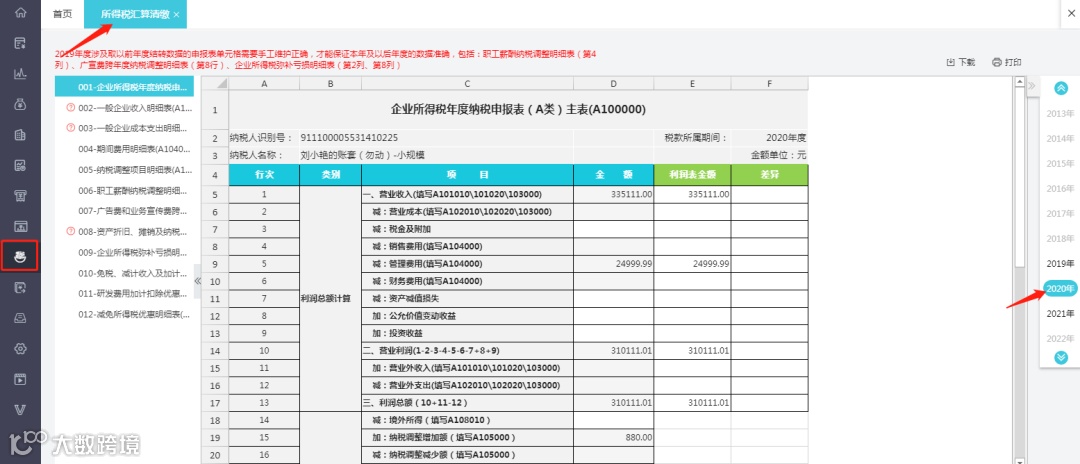Viewport: 1080px width, 464px height.
Task: Click the 减：营业成本 item cell
Action: pos(468,211)
